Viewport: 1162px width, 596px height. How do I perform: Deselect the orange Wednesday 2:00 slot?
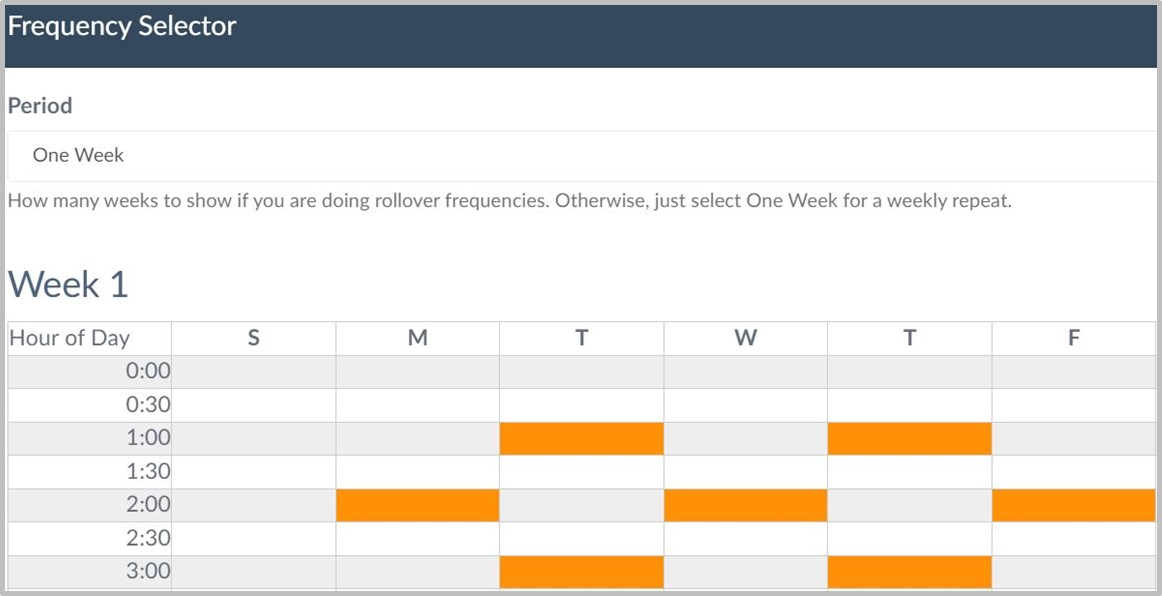[746, 506]
